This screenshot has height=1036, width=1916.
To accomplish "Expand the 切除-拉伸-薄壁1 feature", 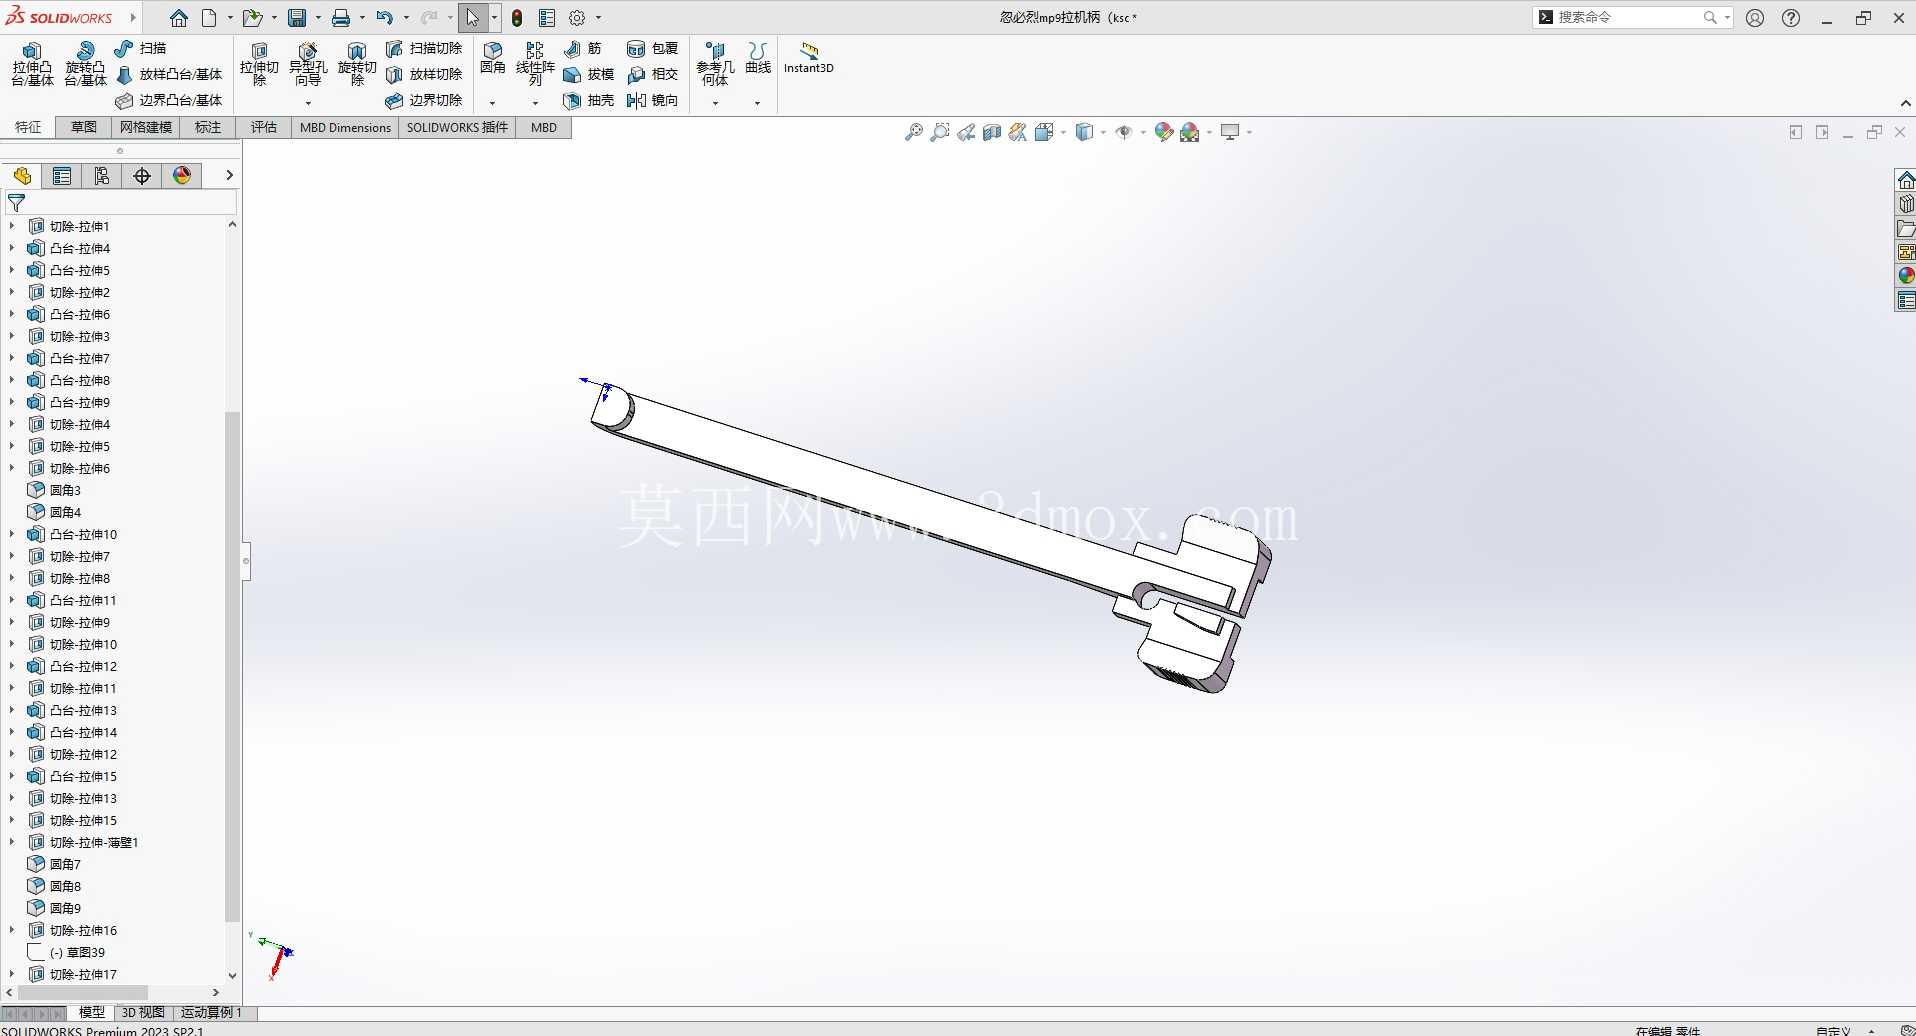I will coord(12,842).
